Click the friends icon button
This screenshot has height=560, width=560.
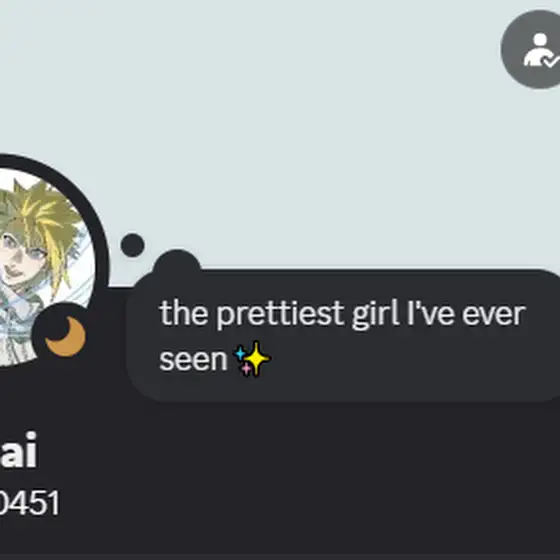(x=531, y=49)
